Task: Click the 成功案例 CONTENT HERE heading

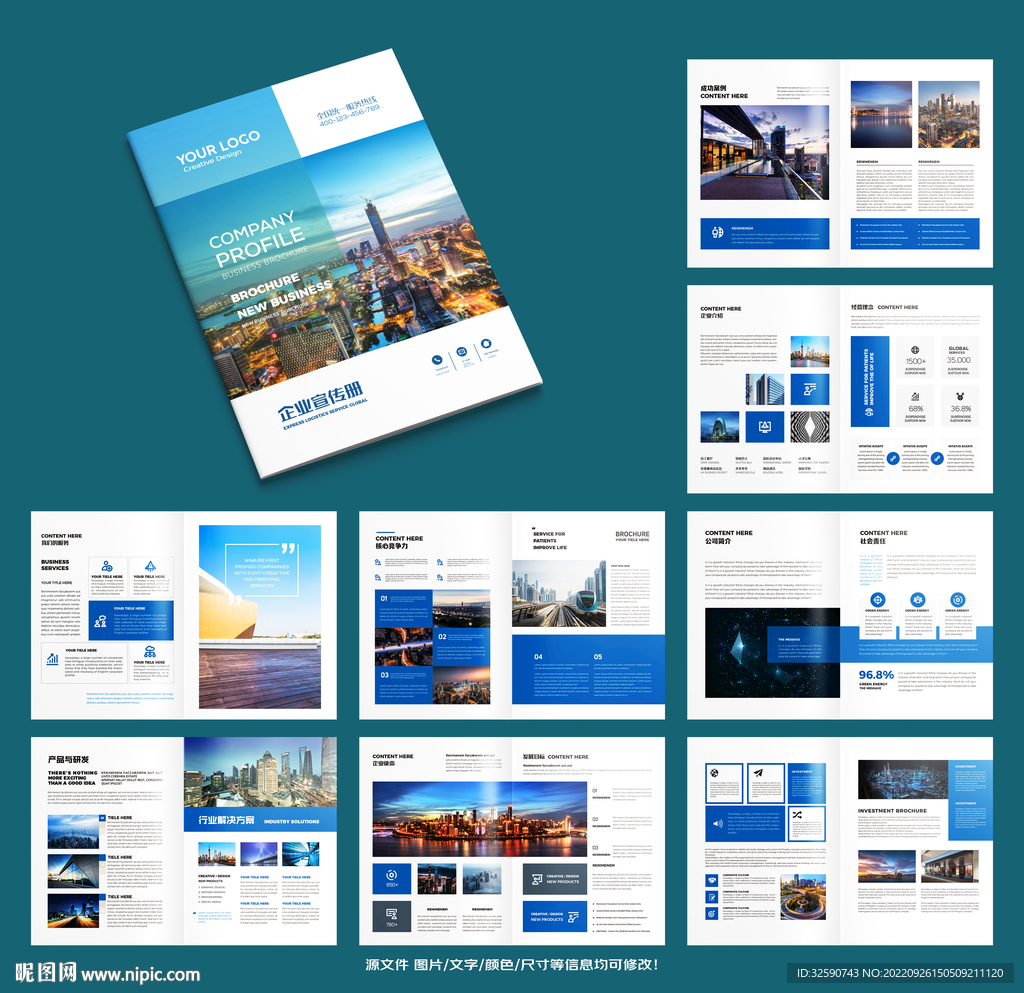Action: (x=724, y=92)
